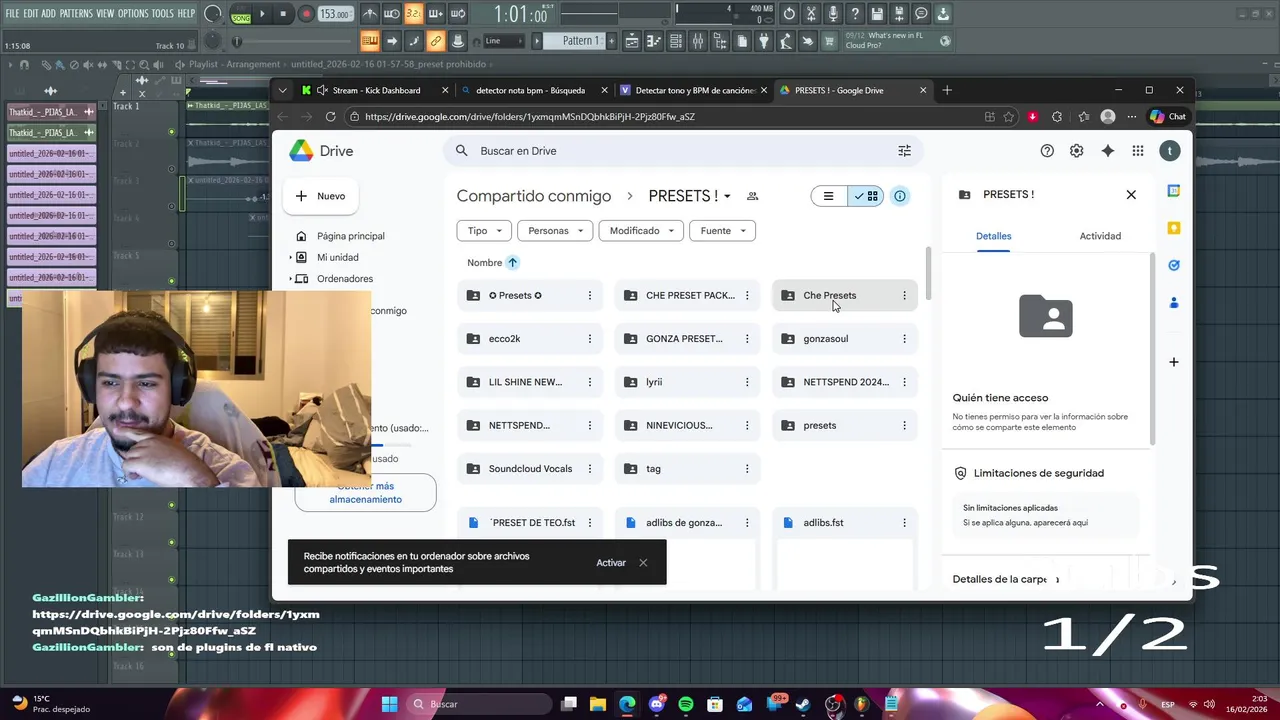Expand the Modificado filter dropdown
The width and height of the screenshot is (1280, 720).
[641, 231]
